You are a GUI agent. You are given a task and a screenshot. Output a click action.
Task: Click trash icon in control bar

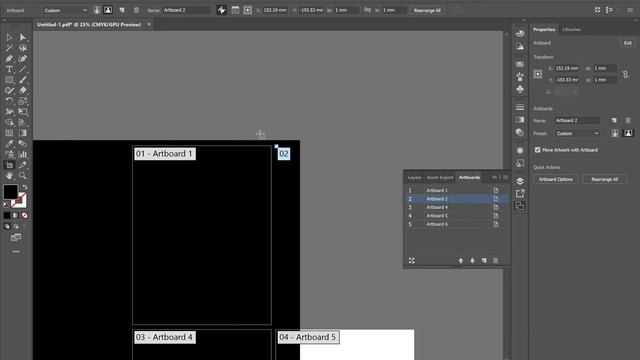(136, 10)
